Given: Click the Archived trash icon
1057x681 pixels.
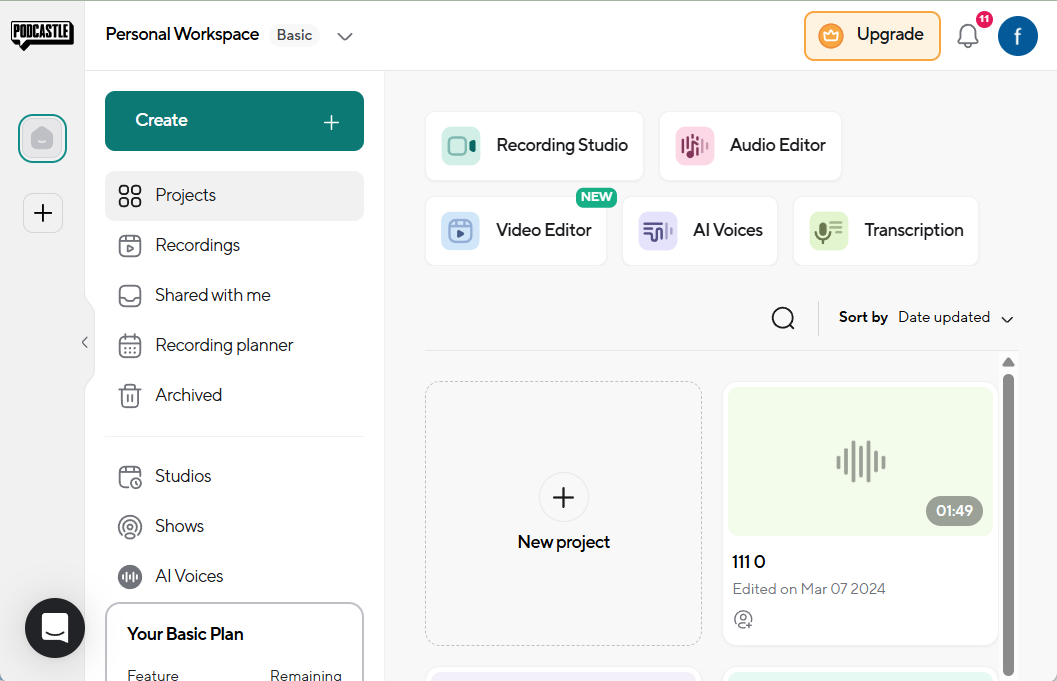Looking at the screenshot, I should 129,395.
